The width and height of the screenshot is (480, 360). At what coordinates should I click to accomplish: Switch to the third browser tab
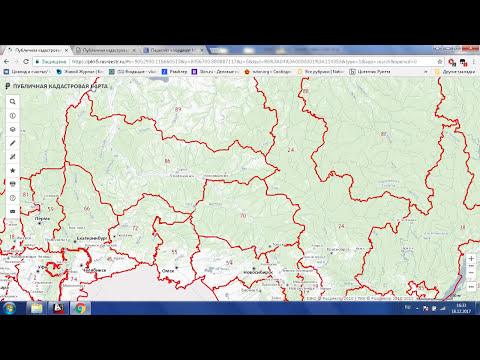click(x=173, y=50)
